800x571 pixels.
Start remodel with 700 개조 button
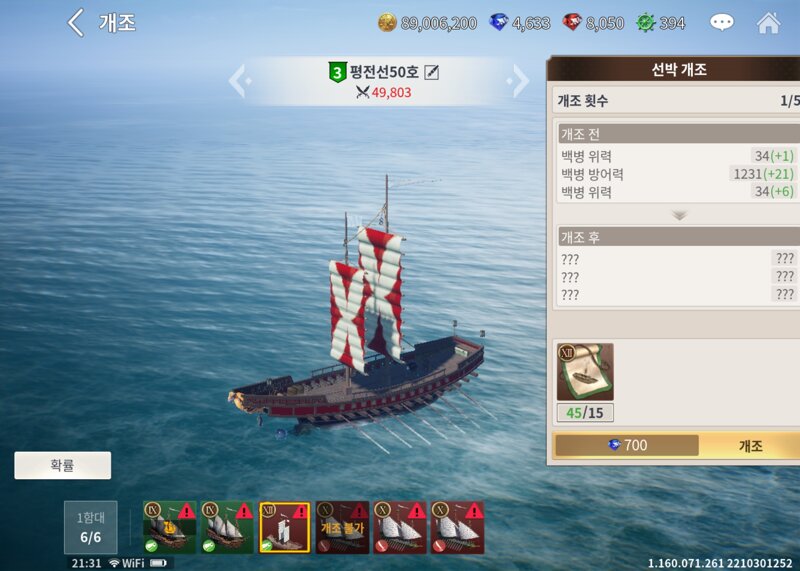pyautogui.click(x=677, y=445)
